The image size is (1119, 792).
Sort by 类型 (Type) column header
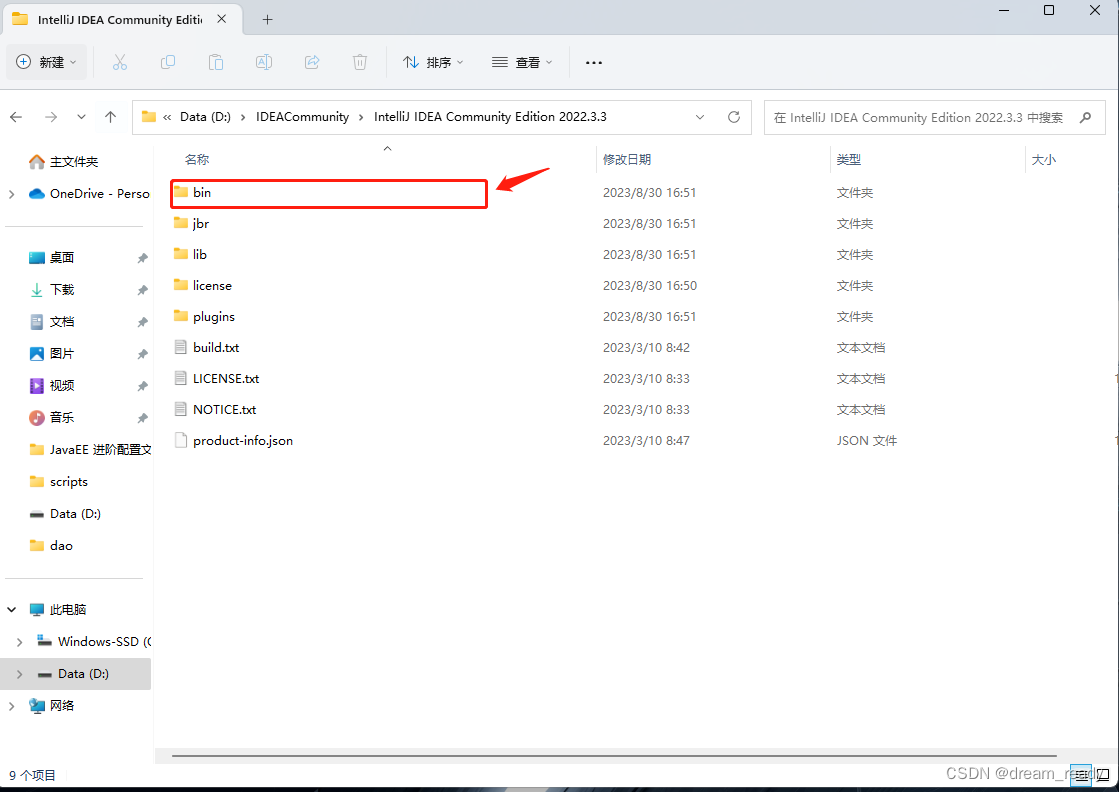(x=849, y=160)
